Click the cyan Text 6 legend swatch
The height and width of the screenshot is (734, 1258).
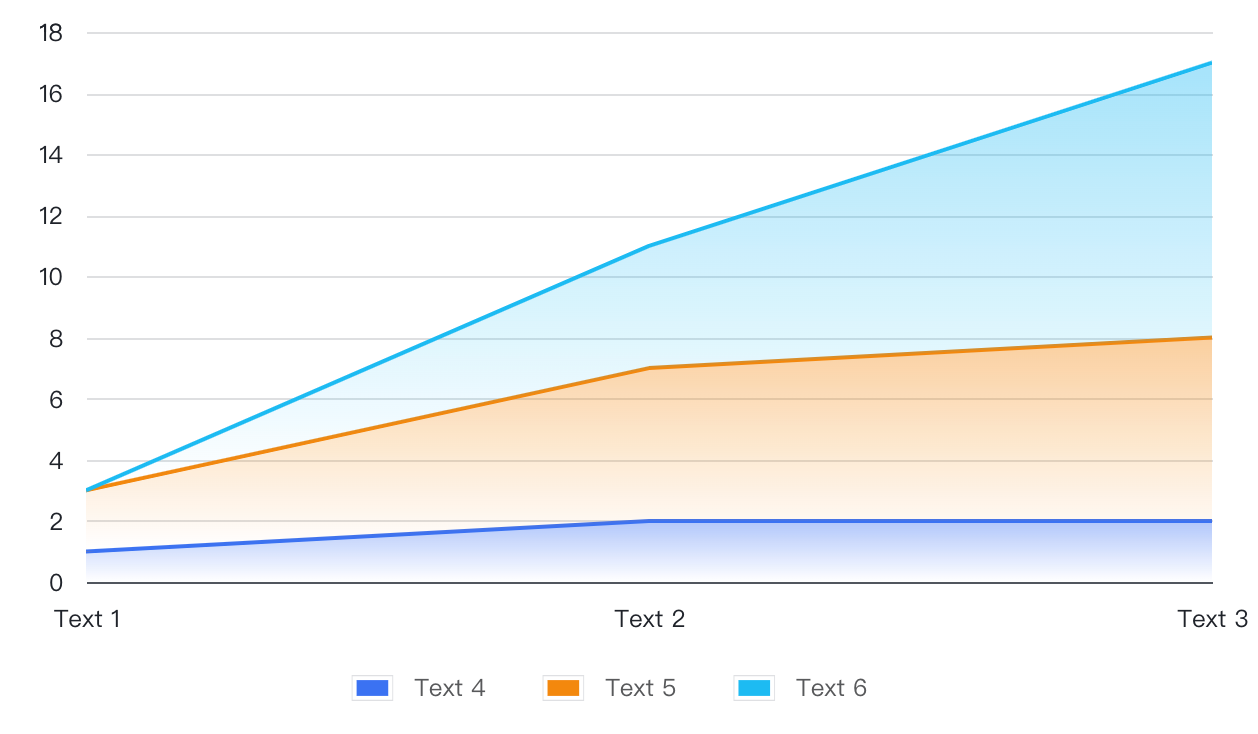coord(754,688)
